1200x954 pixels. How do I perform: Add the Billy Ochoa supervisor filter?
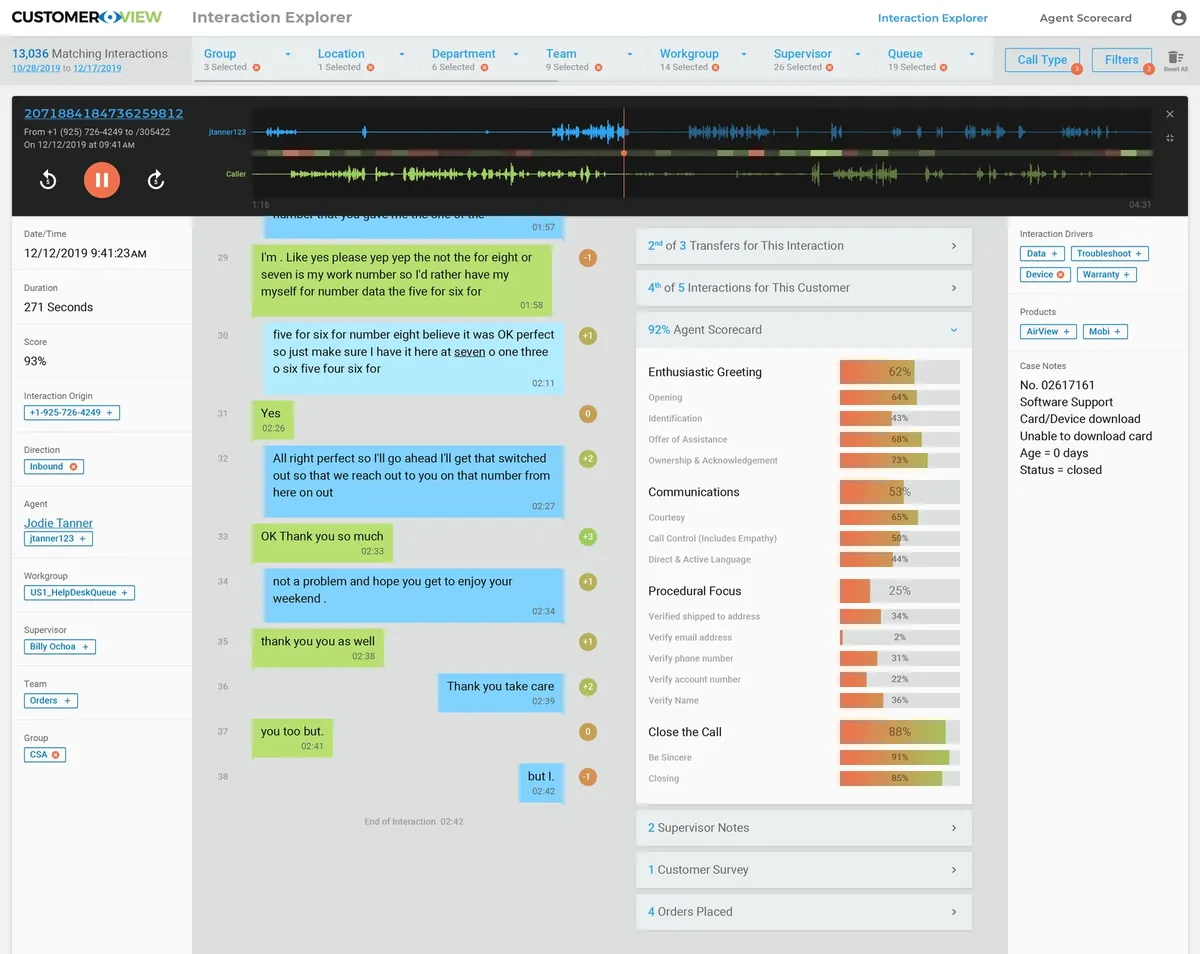[86, 647]
